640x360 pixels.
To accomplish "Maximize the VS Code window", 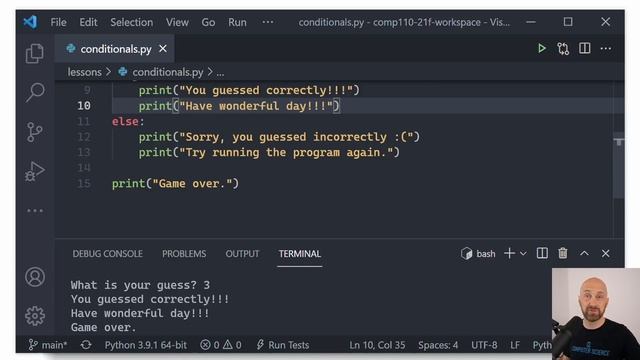I will 568,22.
